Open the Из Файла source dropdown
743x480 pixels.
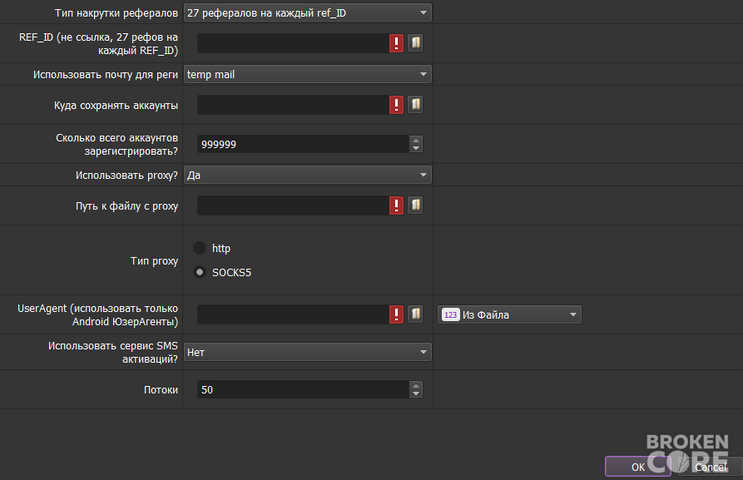click(x=509, y=315)
